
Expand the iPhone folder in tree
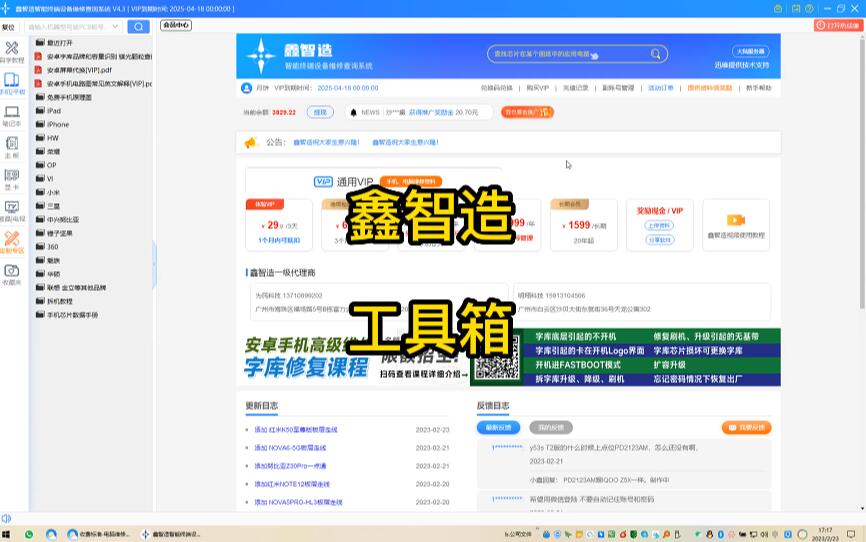tap(58, 124)
